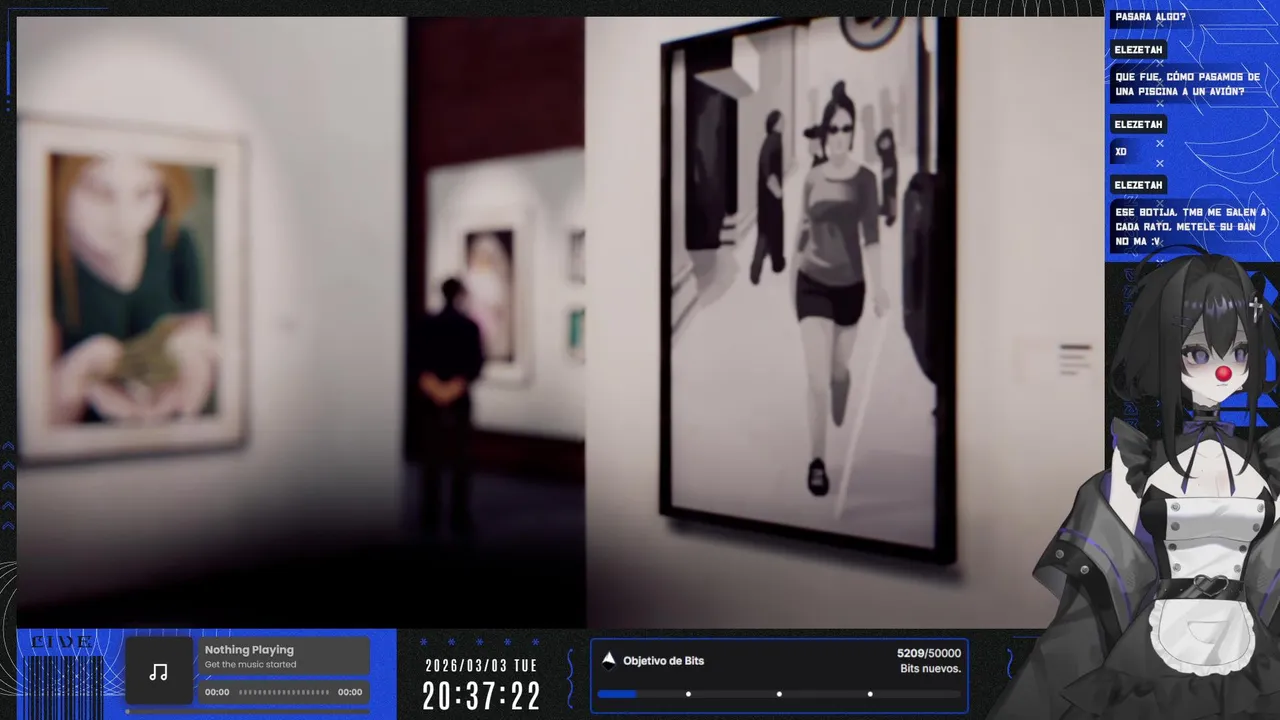Click the chat message about "UNA PISCINA A UN AVIÓN"
Screen dimensions: 1280x720
(1187, 84)
